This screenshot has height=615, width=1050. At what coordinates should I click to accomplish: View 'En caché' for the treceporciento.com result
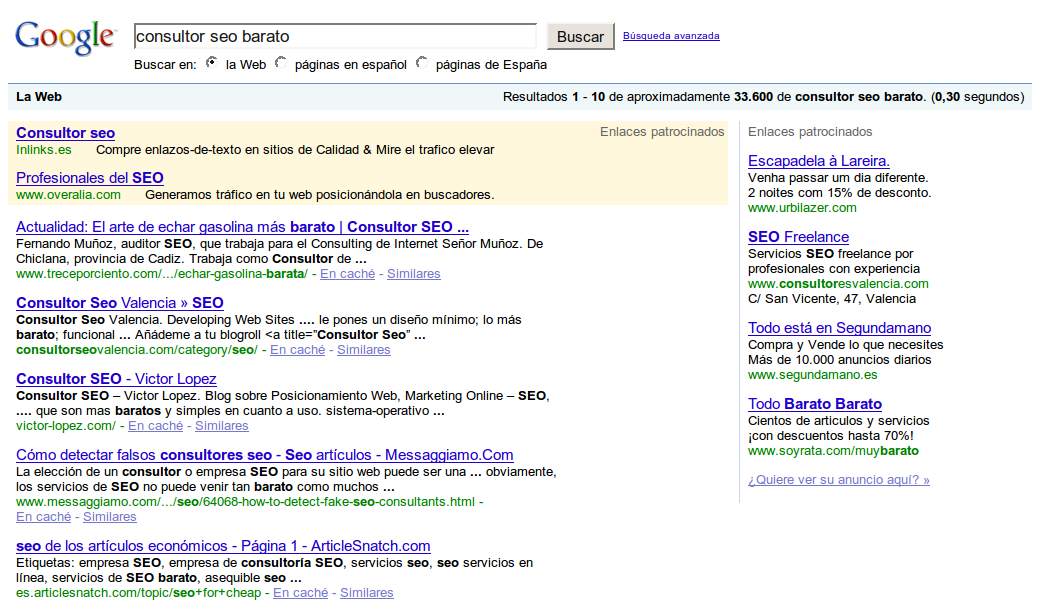coord(347,274)
